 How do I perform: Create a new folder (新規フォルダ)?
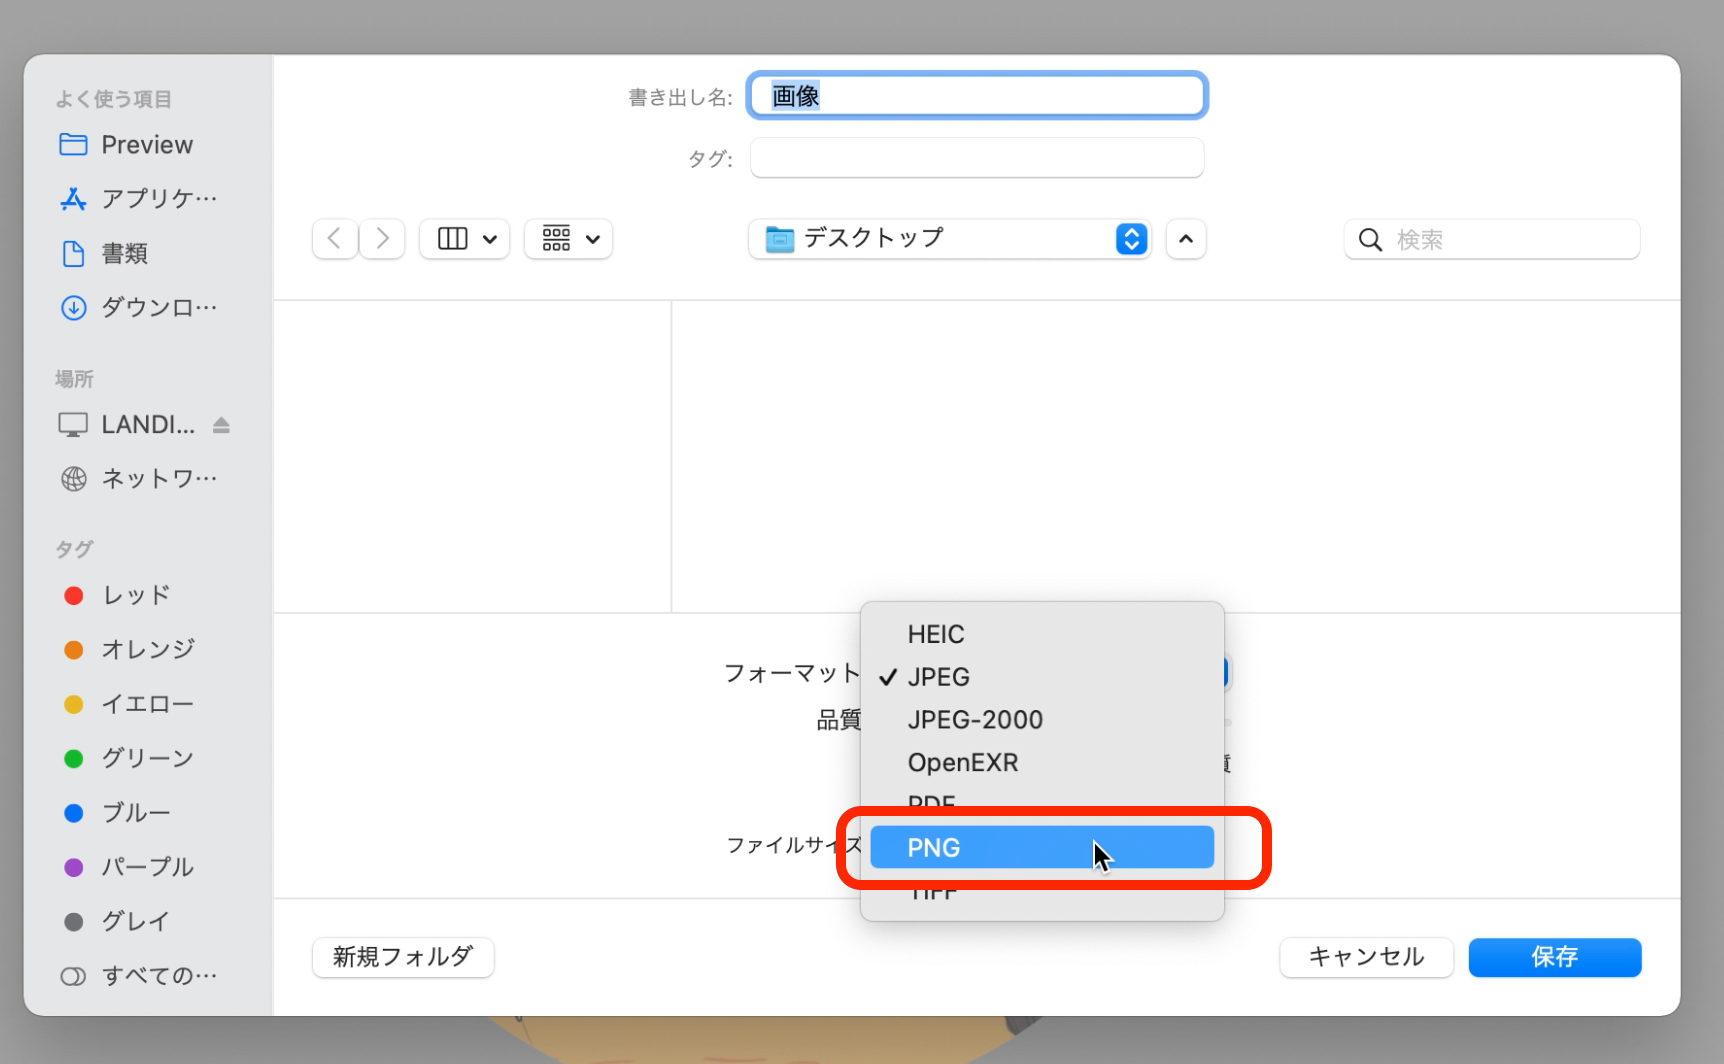pos(403,957)
